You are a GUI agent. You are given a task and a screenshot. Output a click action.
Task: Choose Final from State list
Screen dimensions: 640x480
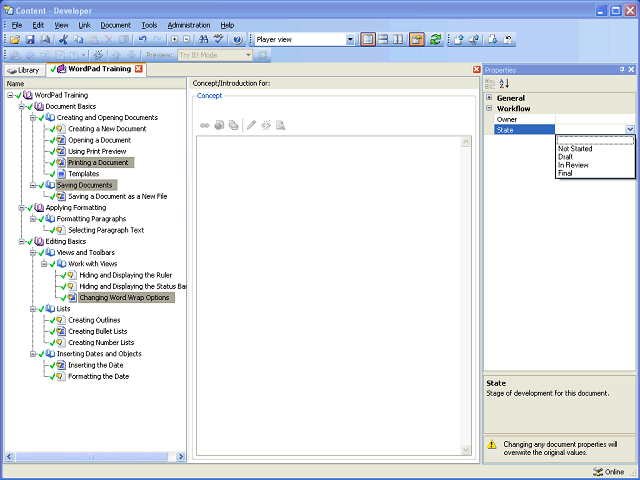595,173
